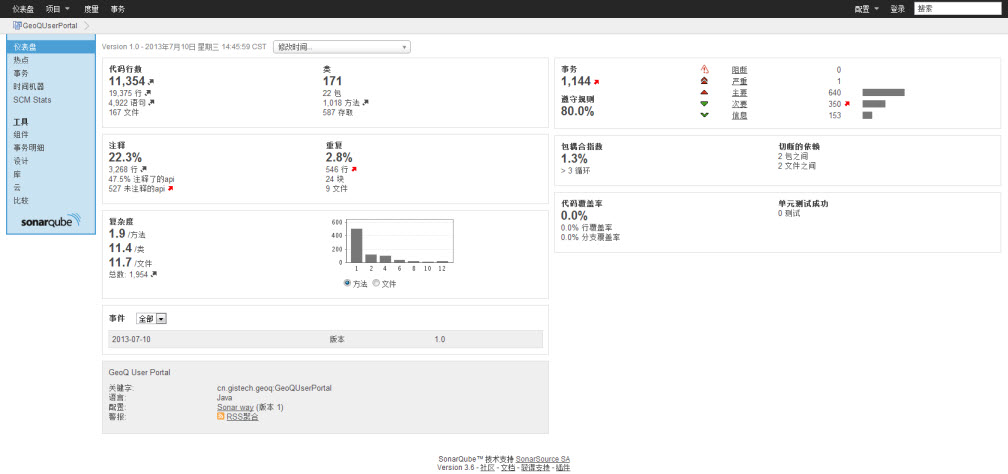Click the GeoQUserPortal breadcrumb link
Screen dimensions: 1008x474
point(50,25)
